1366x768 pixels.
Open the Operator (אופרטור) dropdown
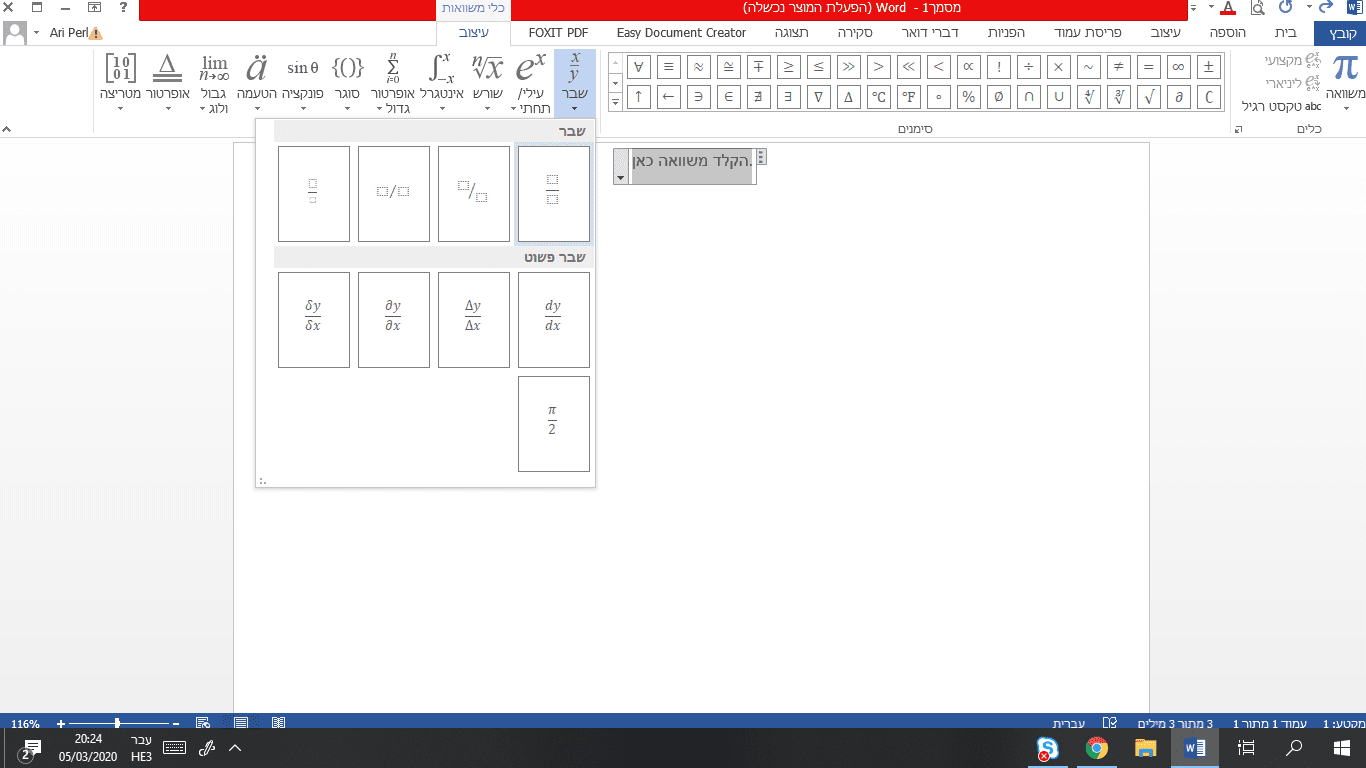point(168,83)
